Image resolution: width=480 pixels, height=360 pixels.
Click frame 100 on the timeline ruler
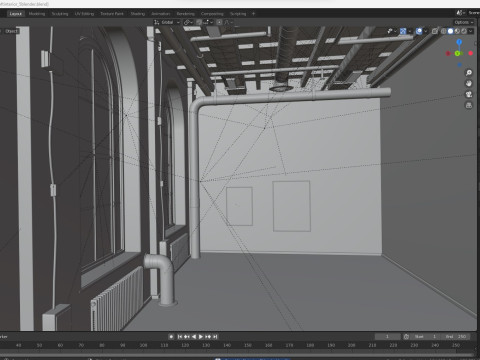(143, 345)
